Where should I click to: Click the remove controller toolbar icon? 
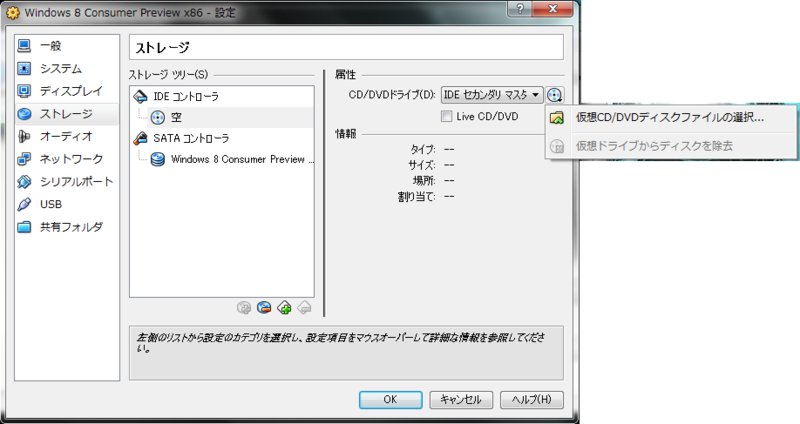click(x=304, y=308)
